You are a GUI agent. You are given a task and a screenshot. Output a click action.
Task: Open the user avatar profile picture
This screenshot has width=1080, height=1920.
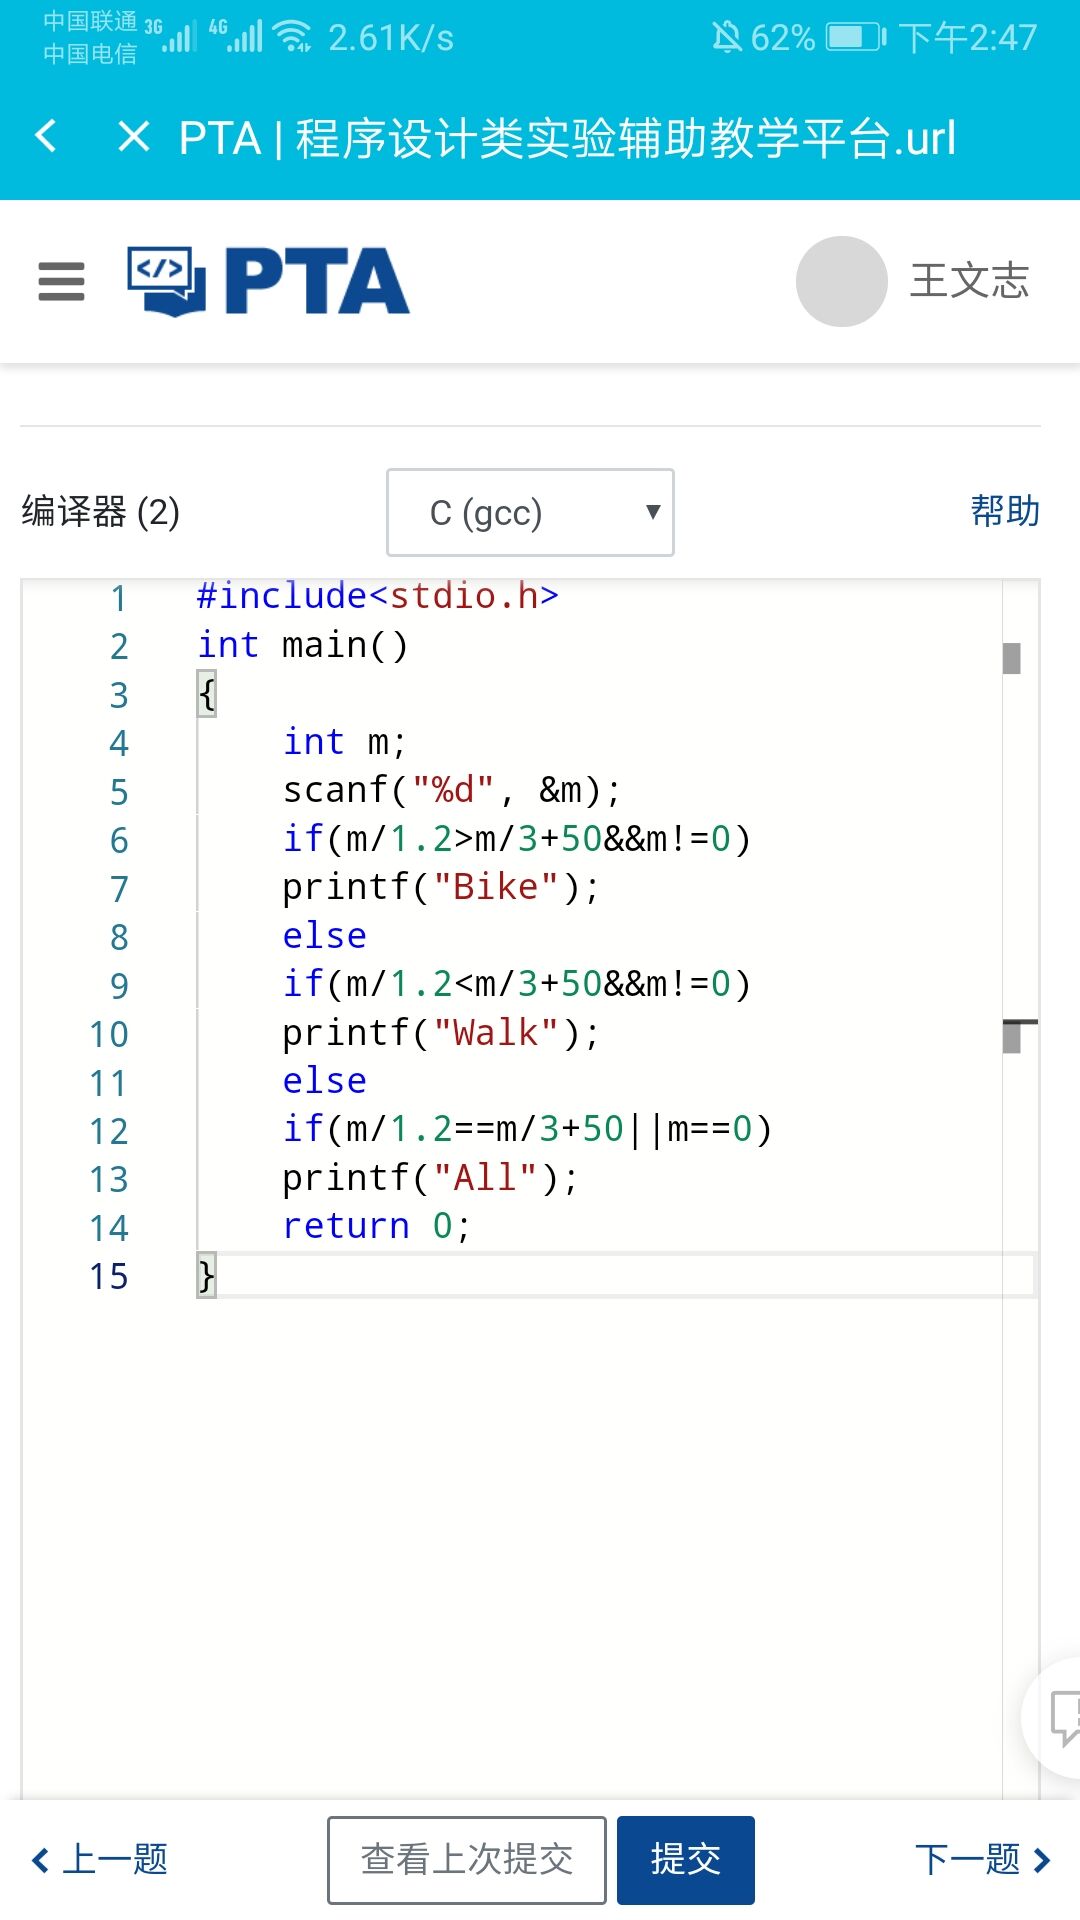[x=841, y=281]
